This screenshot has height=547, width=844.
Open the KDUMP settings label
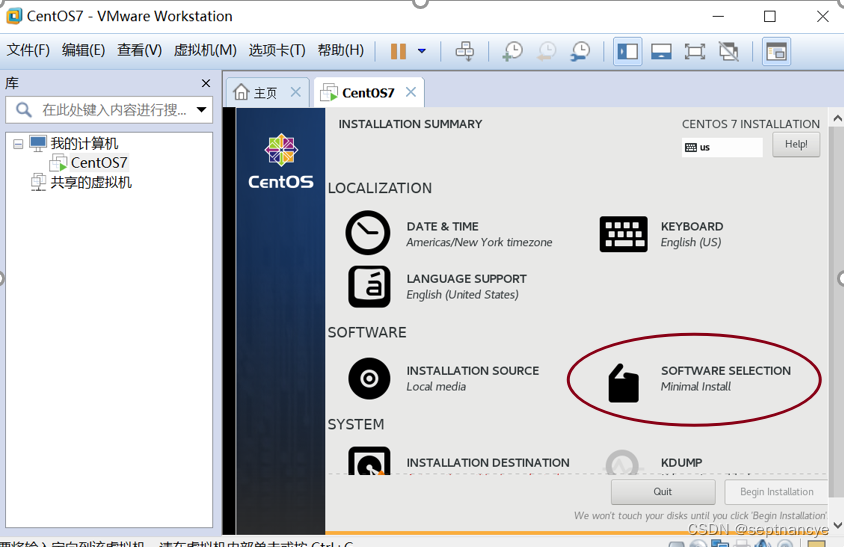681,463
